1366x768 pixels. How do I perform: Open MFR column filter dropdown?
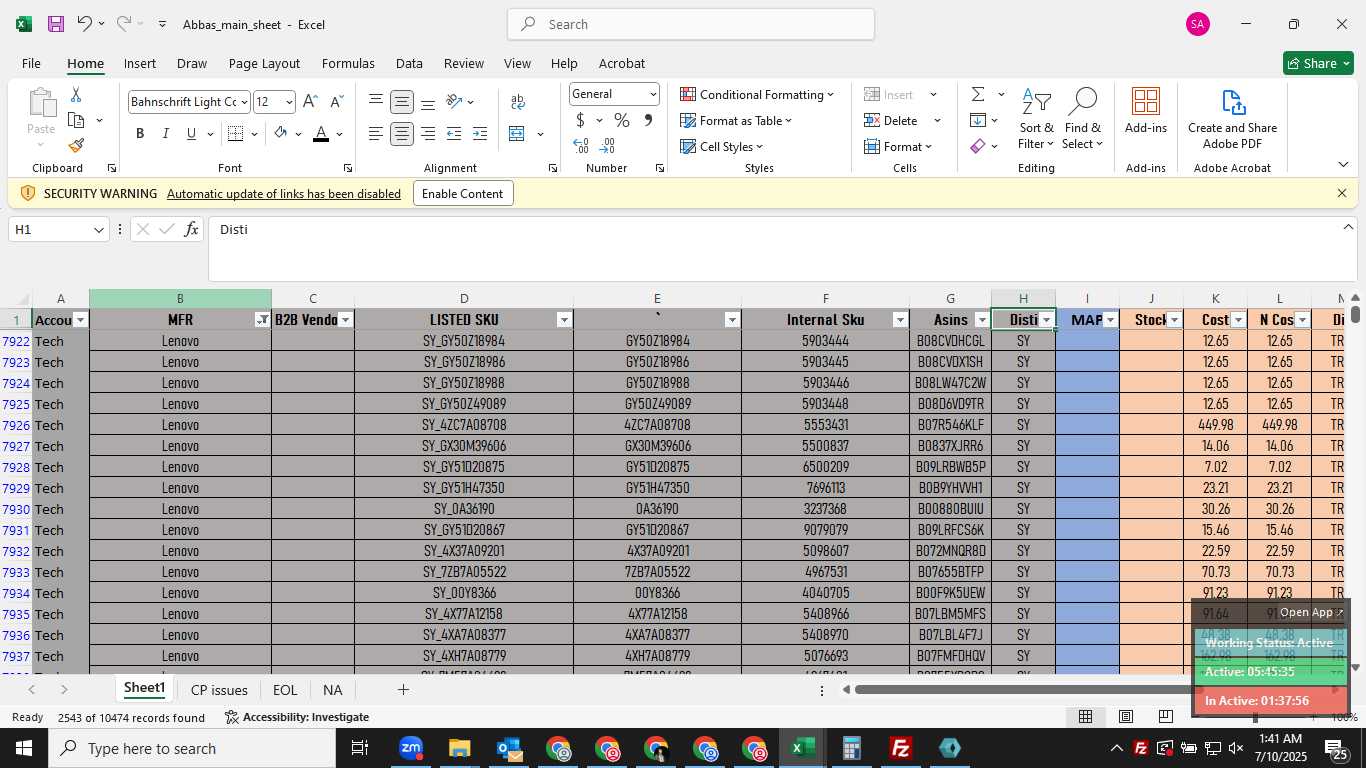tap(262, 320)
